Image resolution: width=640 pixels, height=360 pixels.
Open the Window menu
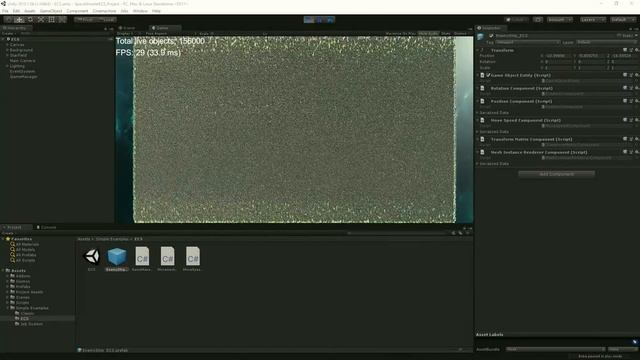pos(140,11)
